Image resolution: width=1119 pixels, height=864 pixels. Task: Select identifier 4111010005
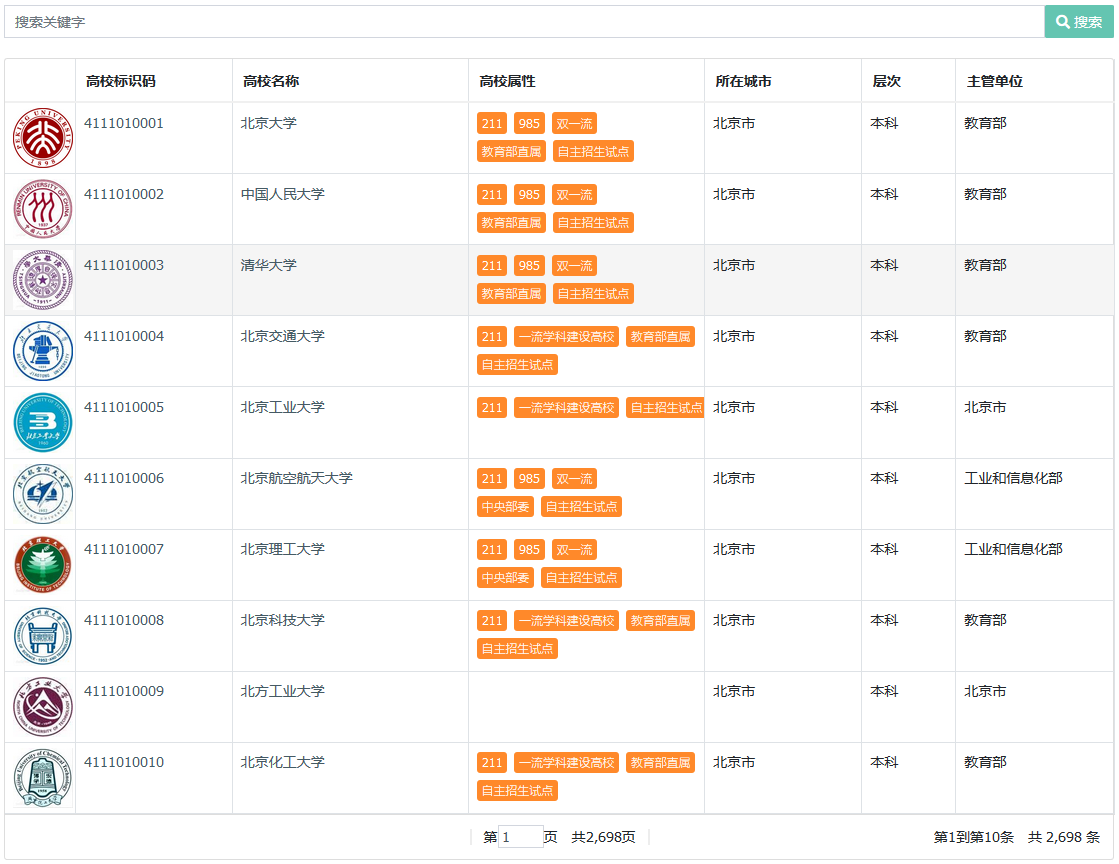124,407
